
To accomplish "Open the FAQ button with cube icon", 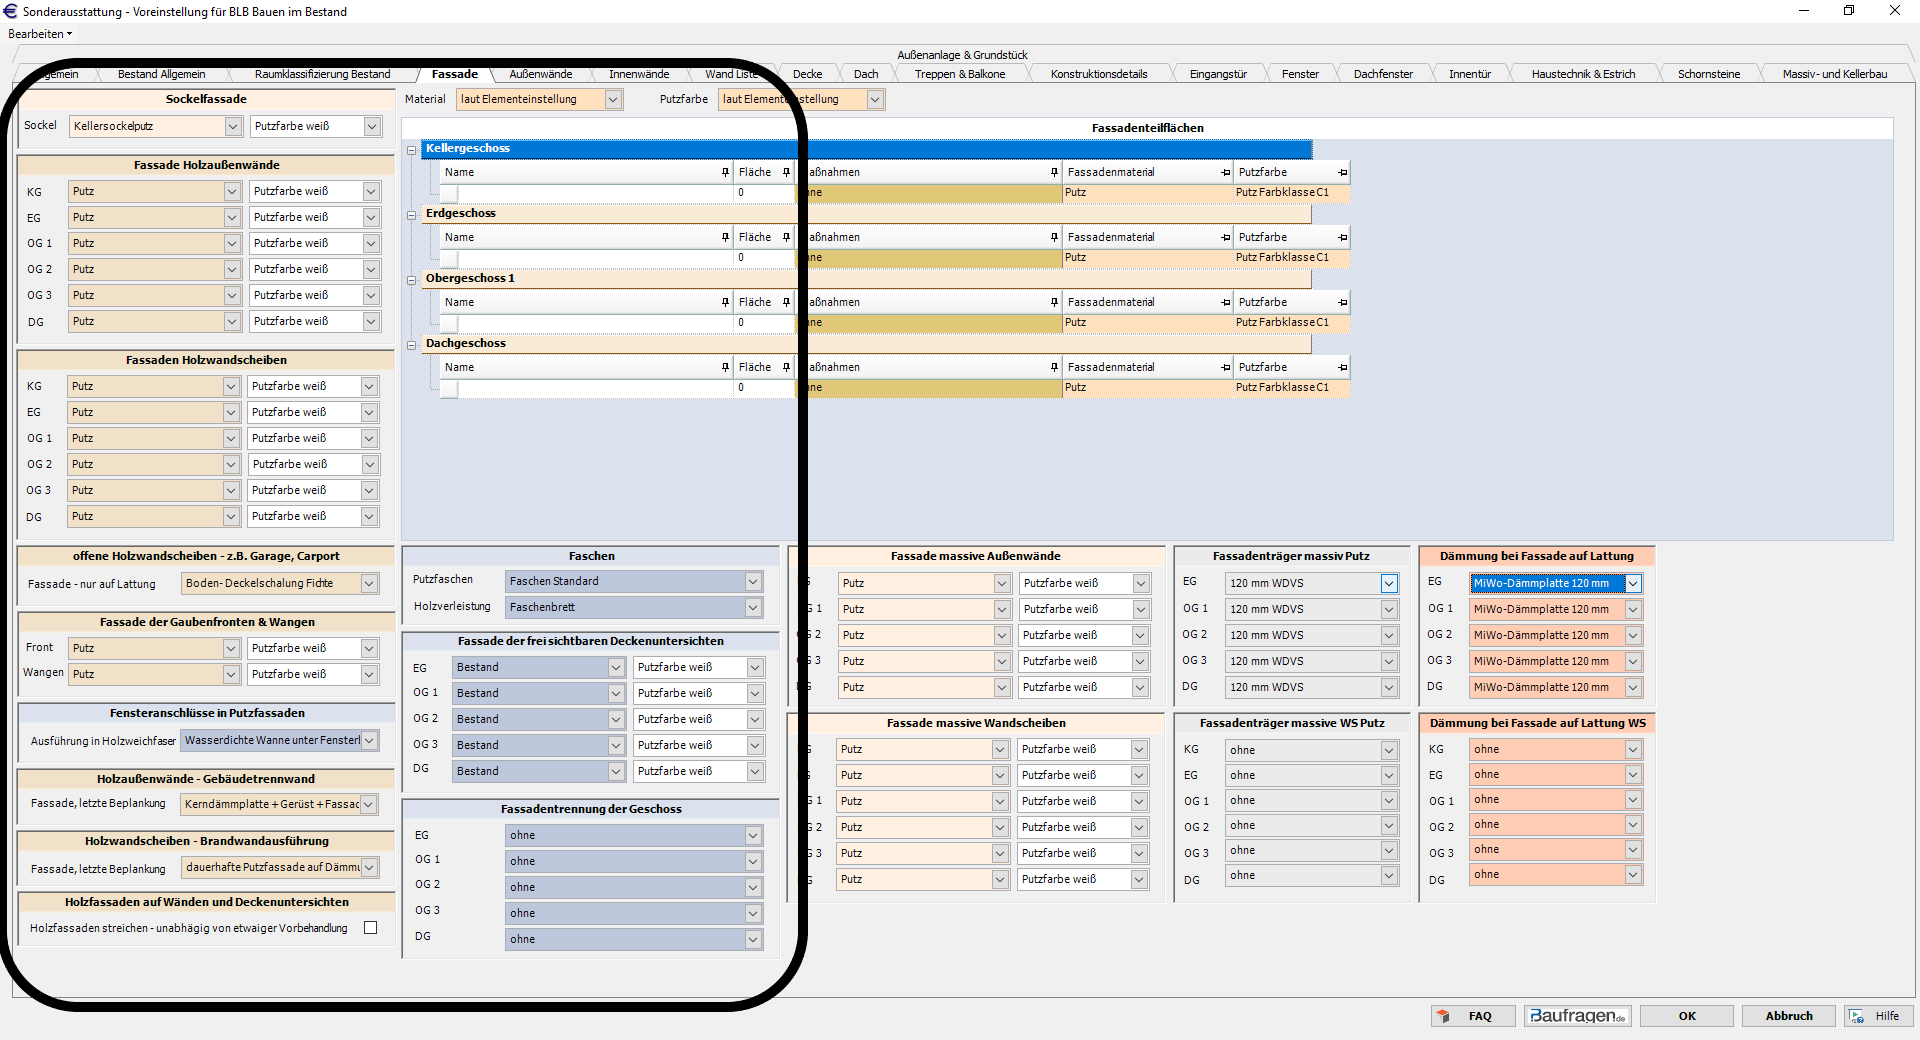I will [x=1472, y=1016].
